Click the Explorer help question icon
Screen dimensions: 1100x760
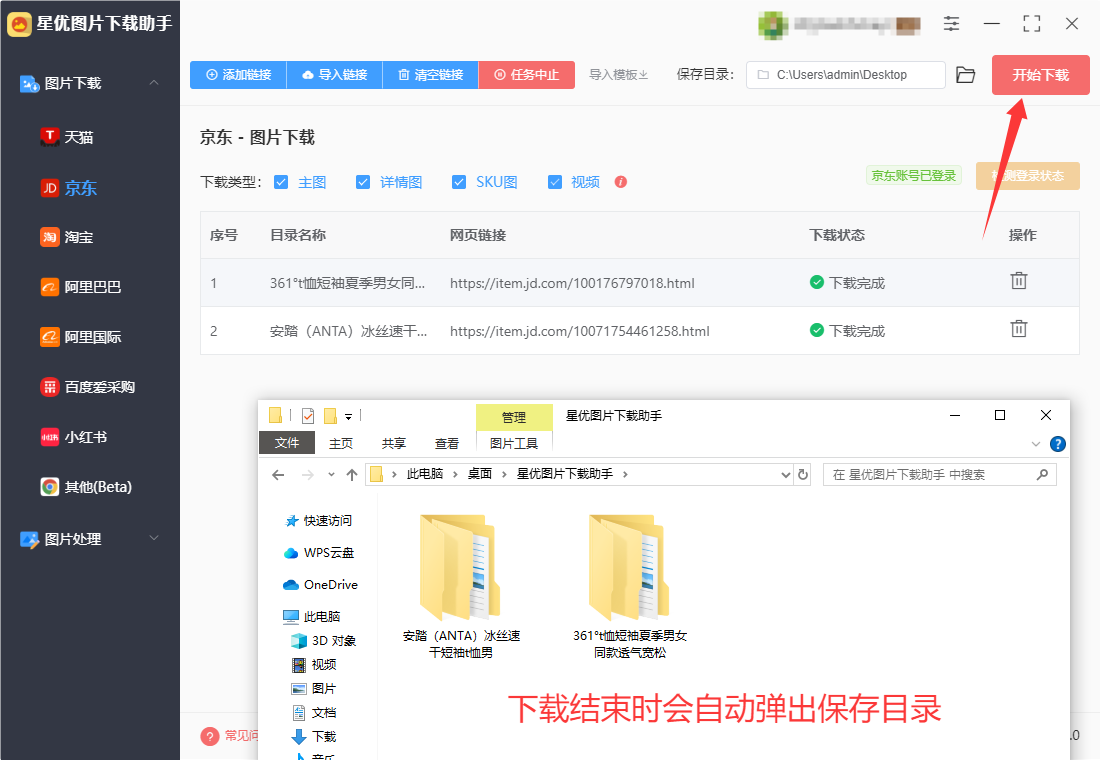pyautogui.click(x=1058, y=444)
